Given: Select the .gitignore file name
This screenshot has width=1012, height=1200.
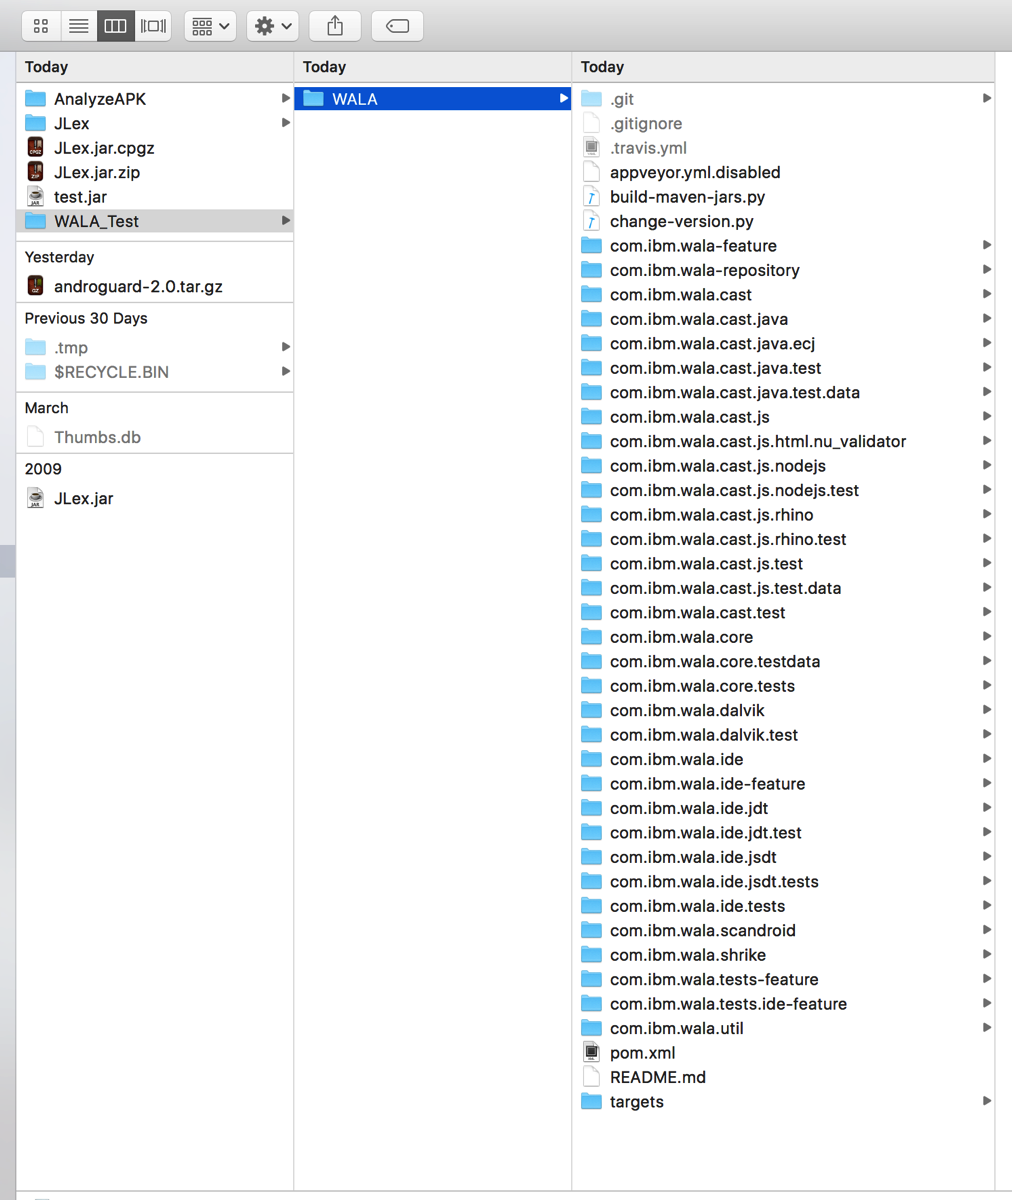Looking at the screenshot, I should tap(646, 123).
